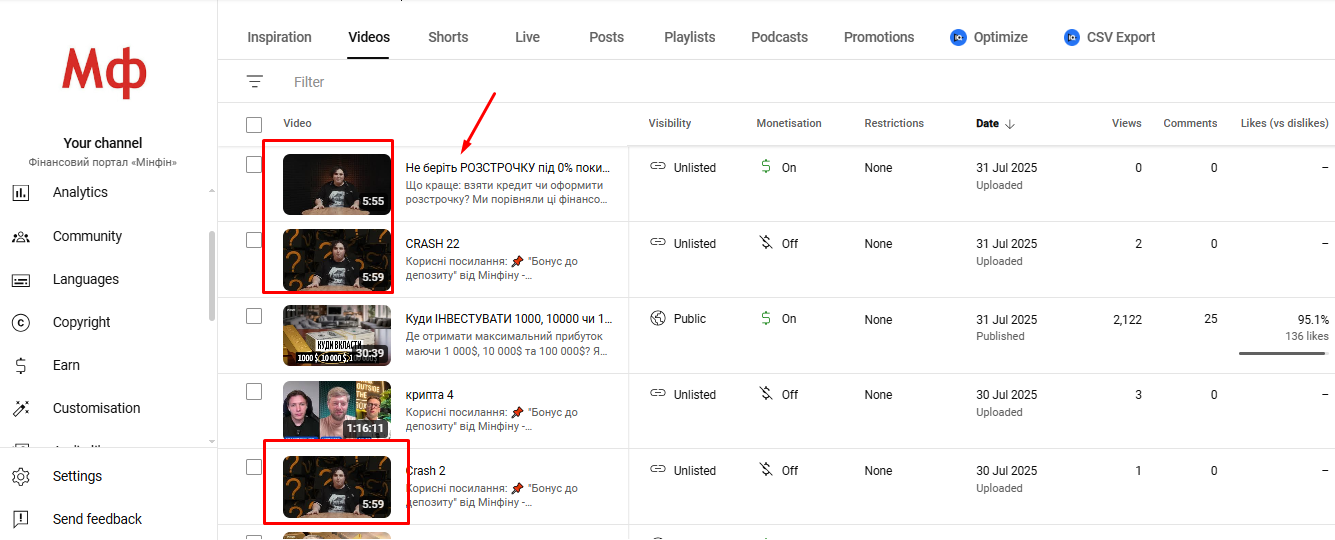Image resolution: width=1335 pixels, height=540 pixels.
Task: Open the CRASH 22 video title
Action: coord(432,244)
